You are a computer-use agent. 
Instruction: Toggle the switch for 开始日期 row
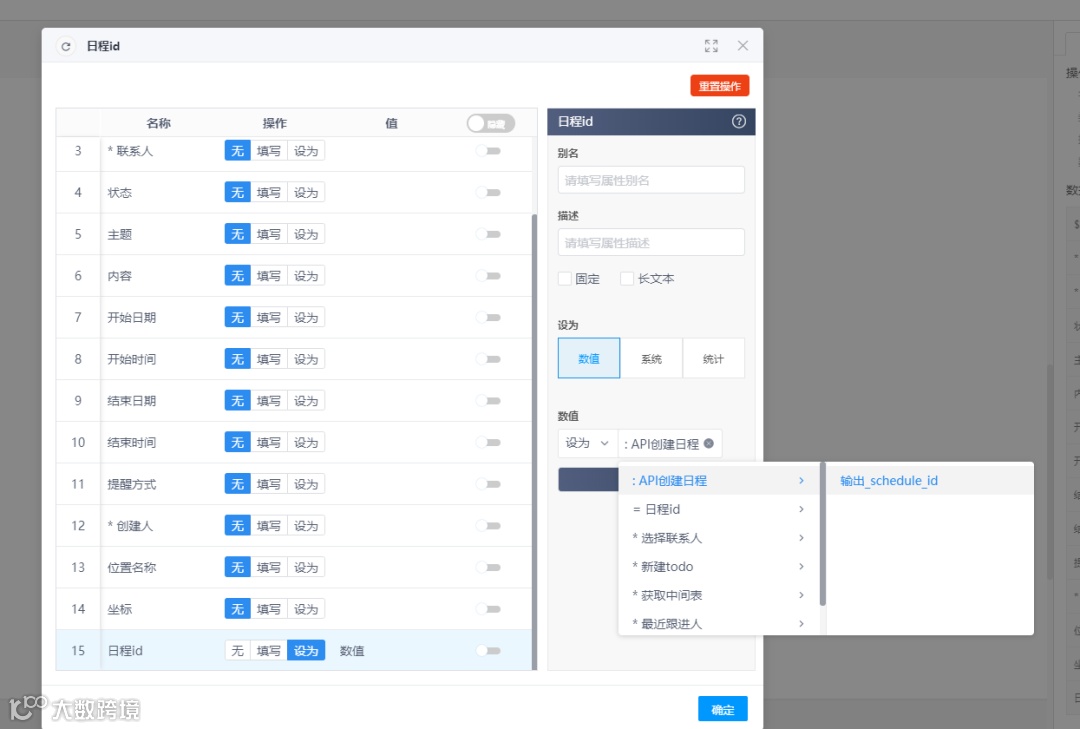point(488,318)
